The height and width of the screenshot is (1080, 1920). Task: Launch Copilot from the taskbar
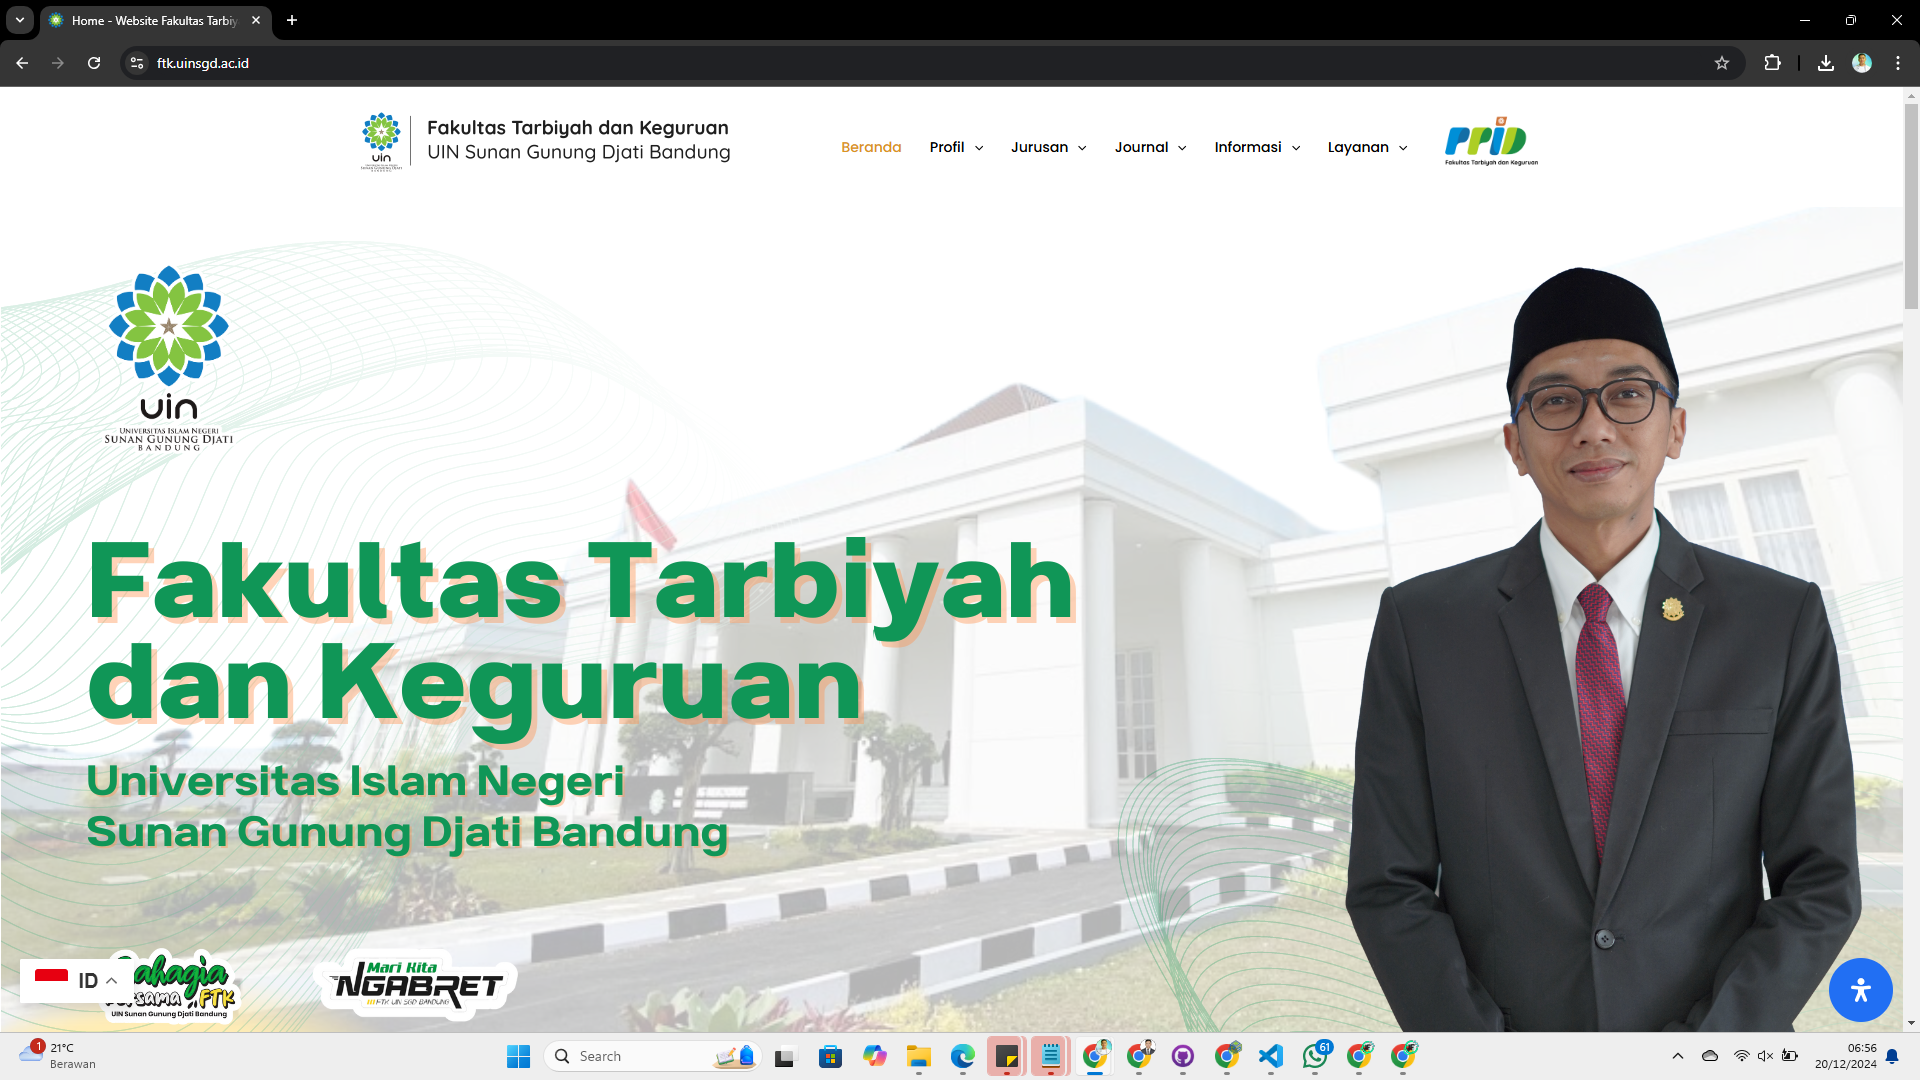875,1056
